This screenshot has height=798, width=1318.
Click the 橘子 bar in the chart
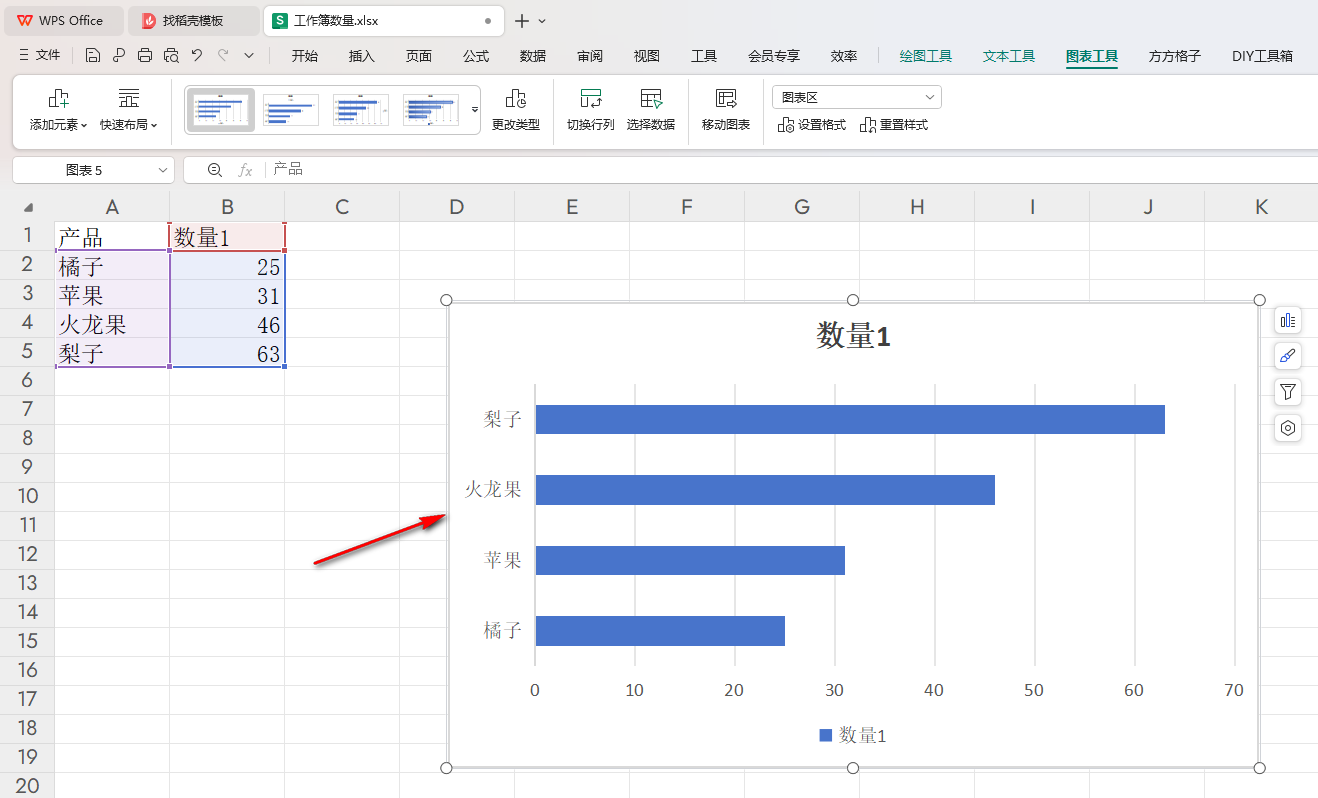point(660,631)
